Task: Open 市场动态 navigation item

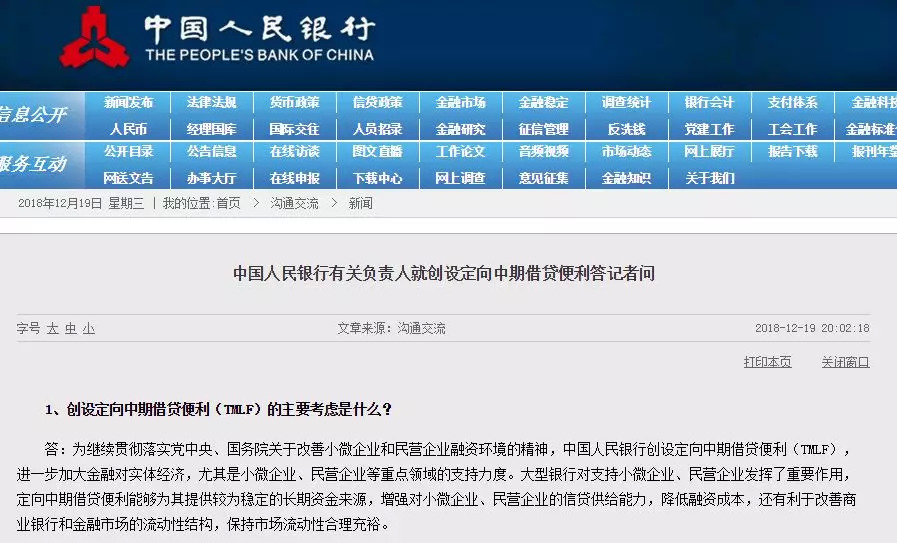Action: [626, 152]
